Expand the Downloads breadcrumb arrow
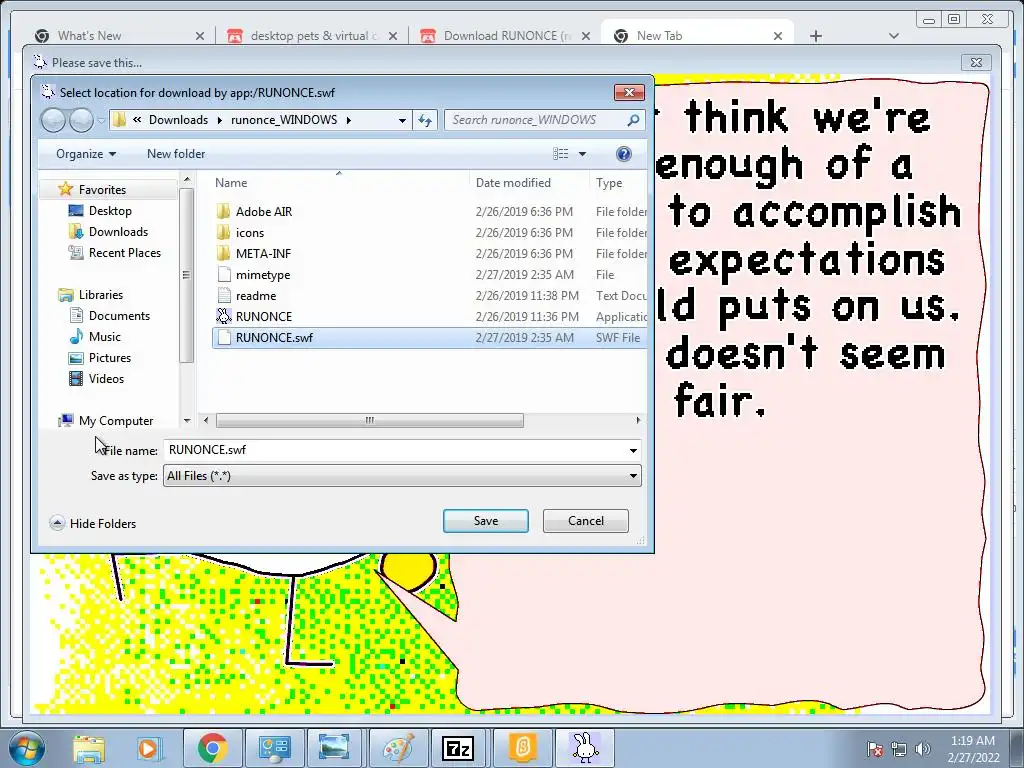The height and width of the screenshot is (768, 1024). pyautogui.click(x=219, y=120)
